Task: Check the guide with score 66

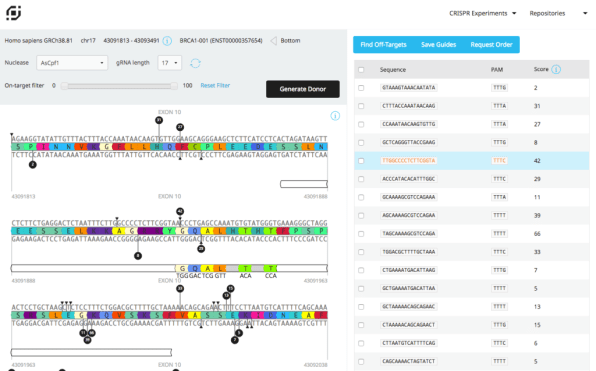Action: point(361,234)
